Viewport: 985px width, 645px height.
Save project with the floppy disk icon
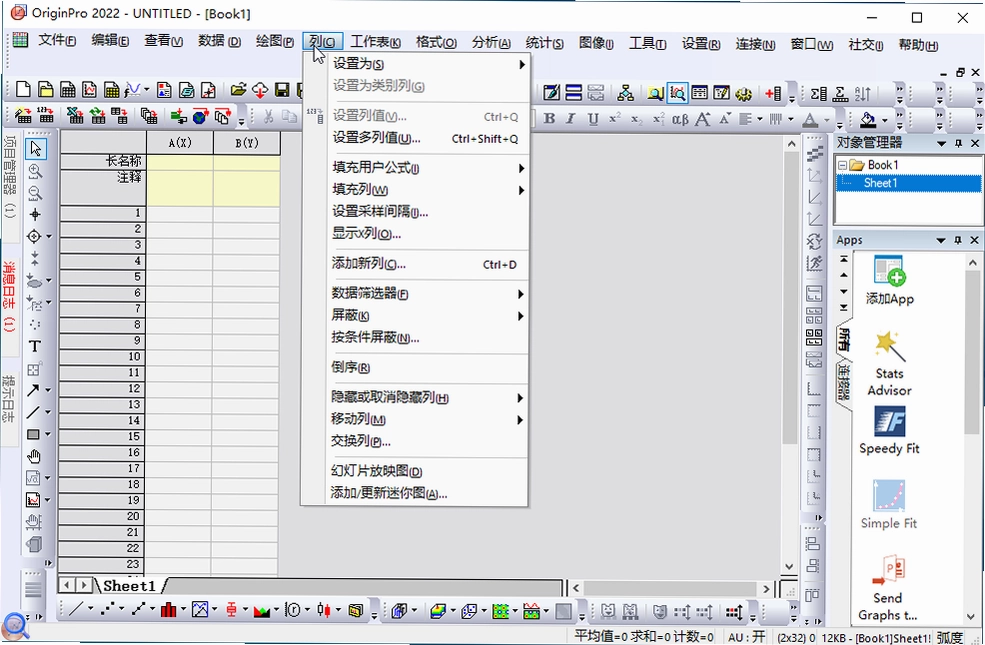[282, 90]
